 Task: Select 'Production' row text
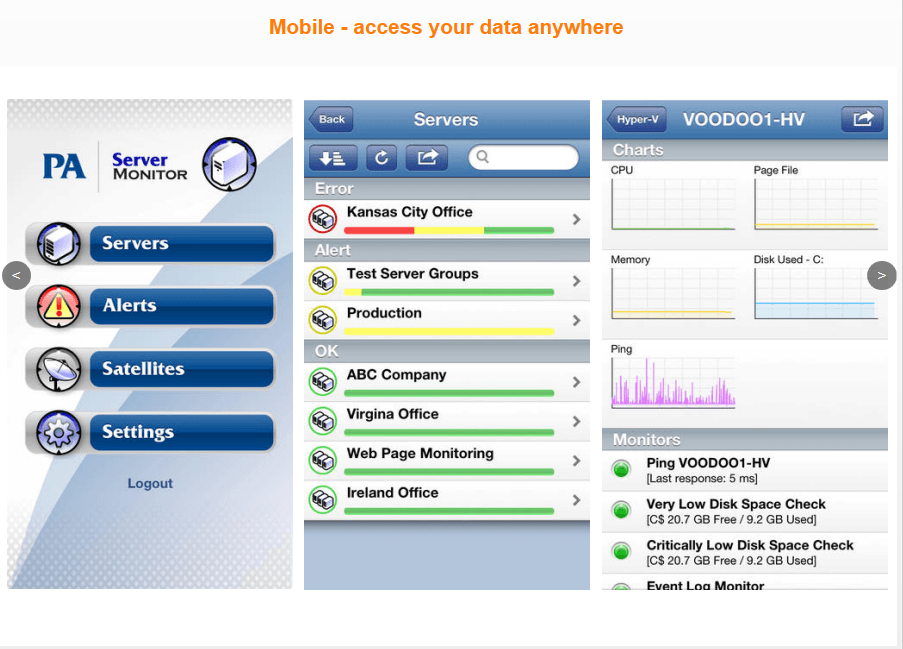[x=384, y=313]
